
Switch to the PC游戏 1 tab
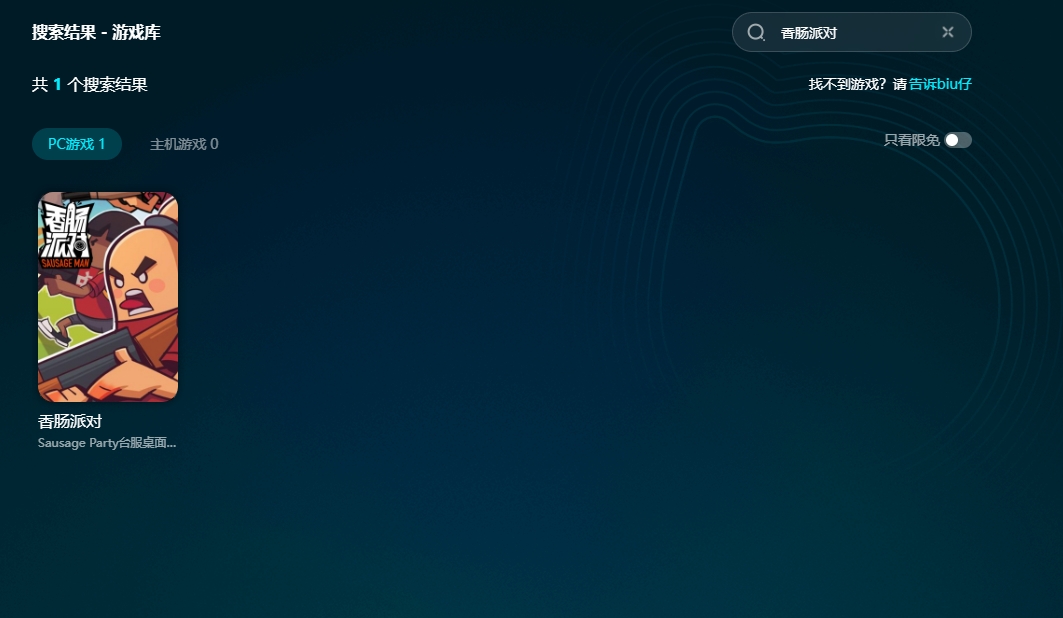tap(76, 144)
